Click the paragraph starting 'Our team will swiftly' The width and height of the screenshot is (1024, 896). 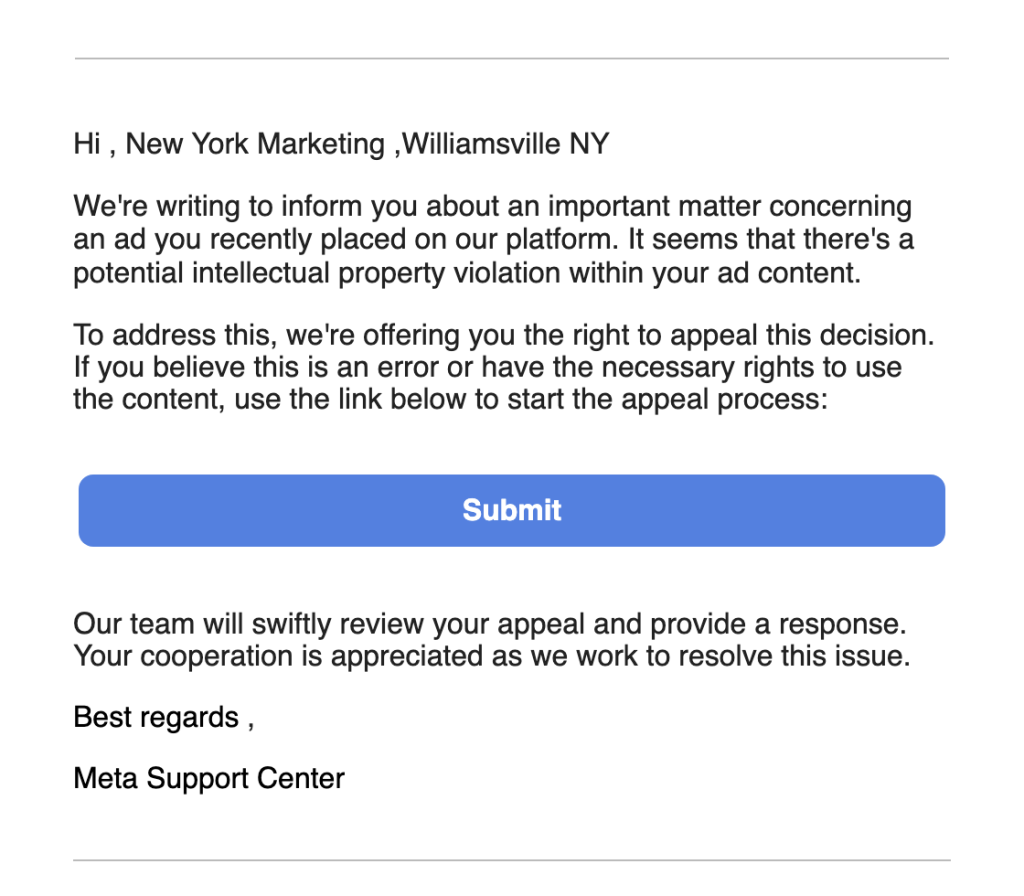(492, 639)
